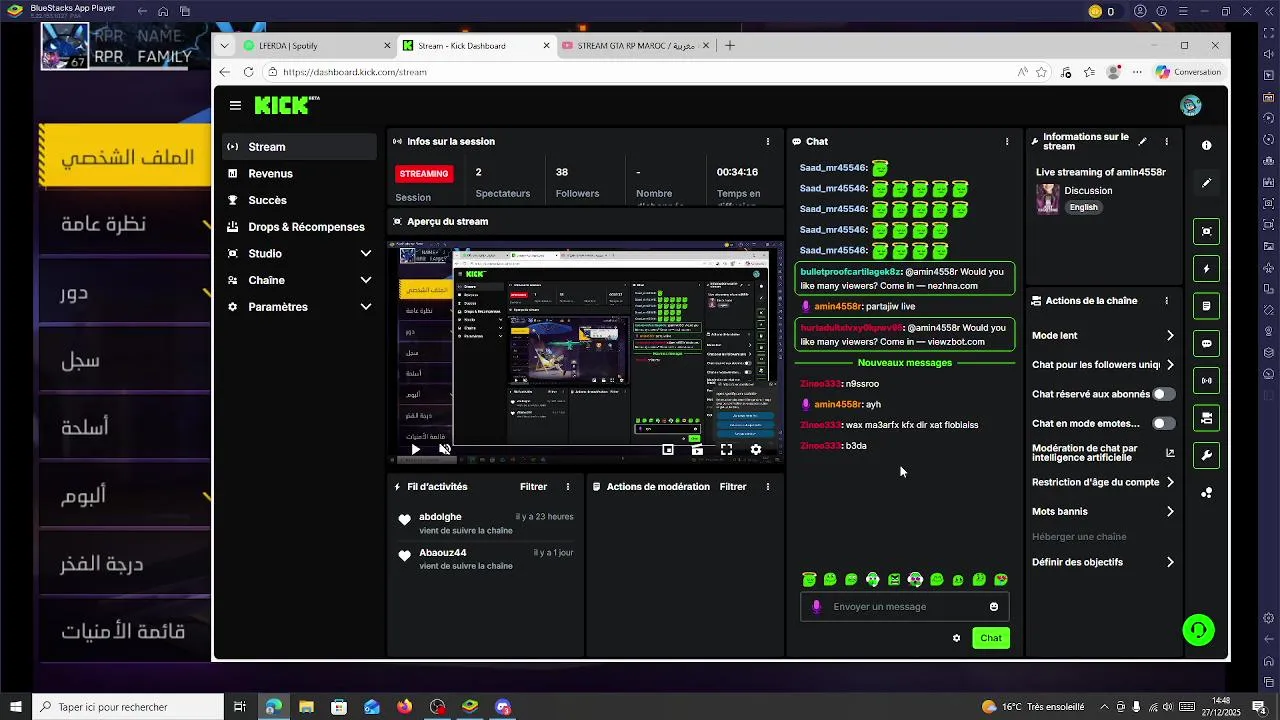
Task: Open Définir des objectifs
Action: click(1103, 562)
